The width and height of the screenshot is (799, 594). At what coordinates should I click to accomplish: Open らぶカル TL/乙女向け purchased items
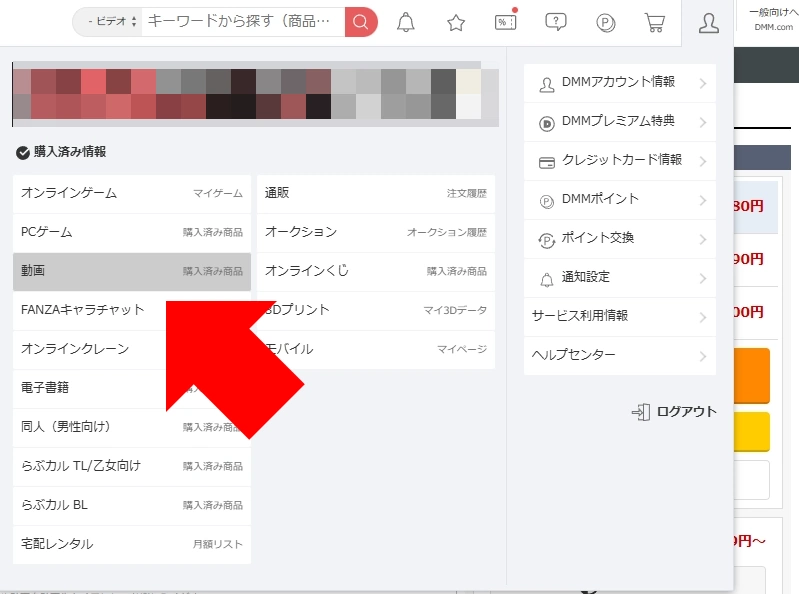tap(132, 466)
